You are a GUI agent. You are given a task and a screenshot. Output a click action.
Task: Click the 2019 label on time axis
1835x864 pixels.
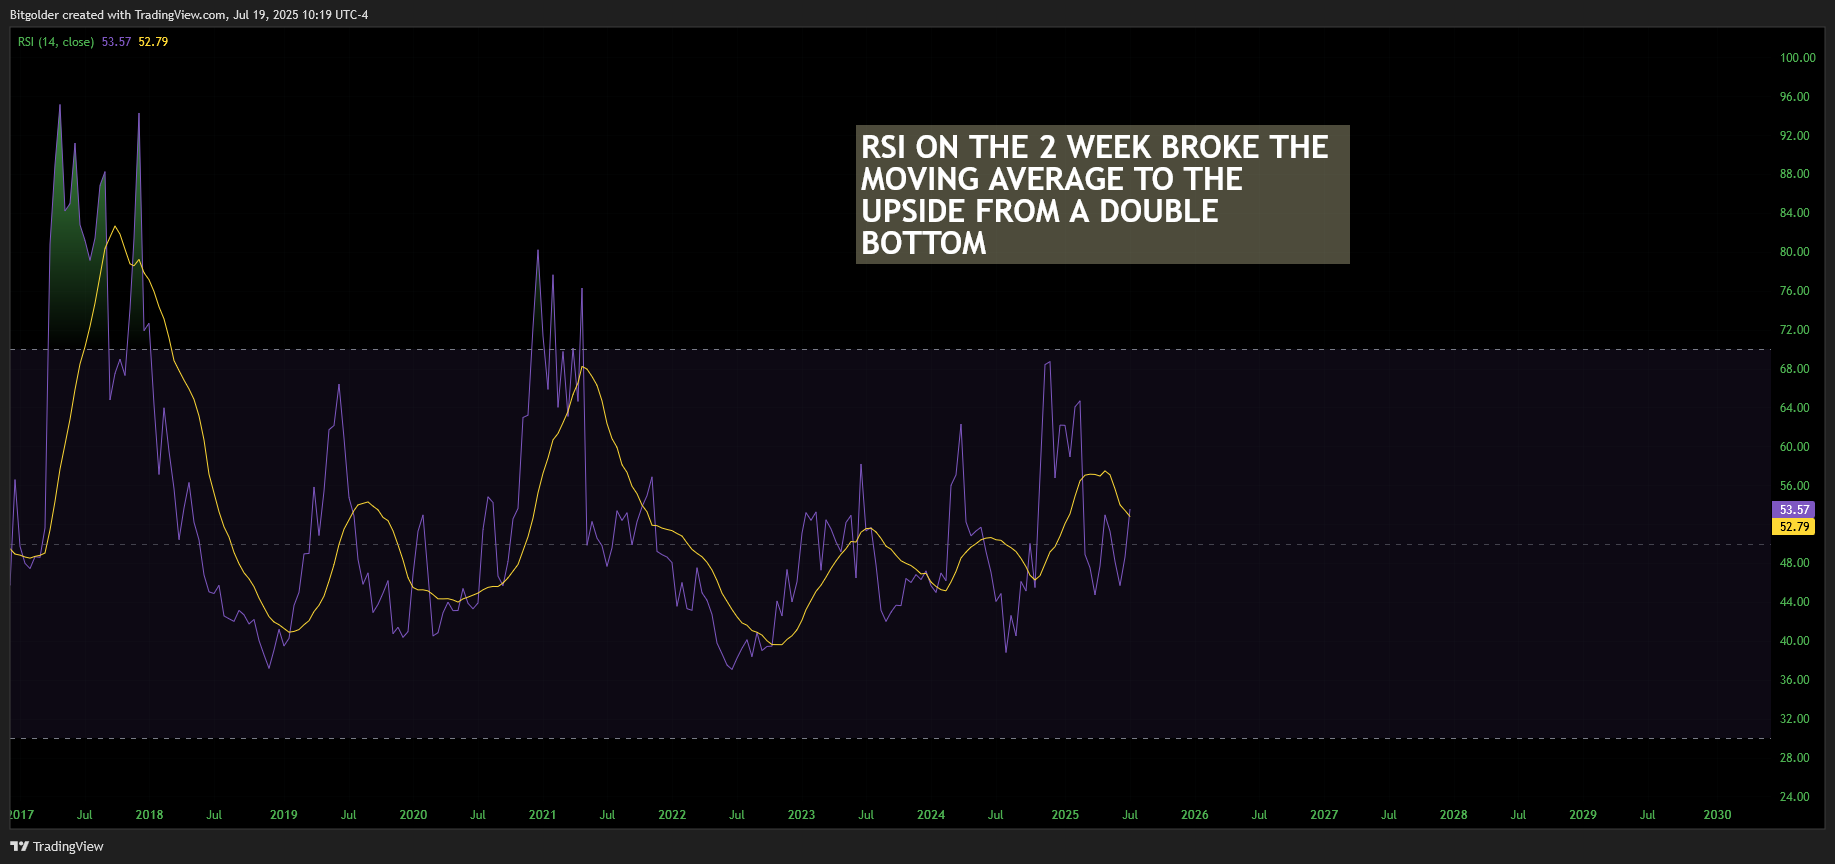coord(284,815)
